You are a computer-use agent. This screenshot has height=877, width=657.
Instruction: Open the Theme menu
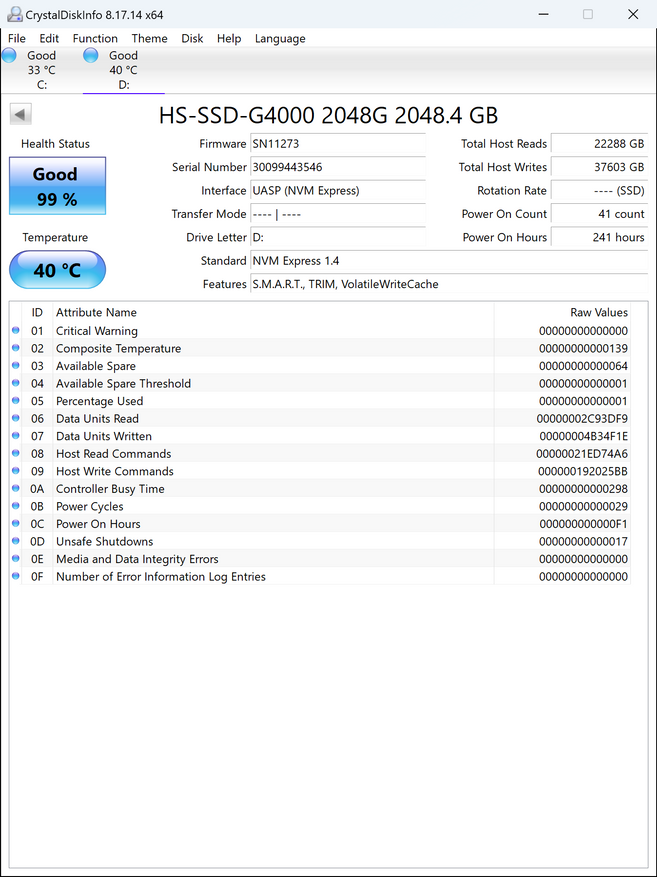click(x=149, y=39)
